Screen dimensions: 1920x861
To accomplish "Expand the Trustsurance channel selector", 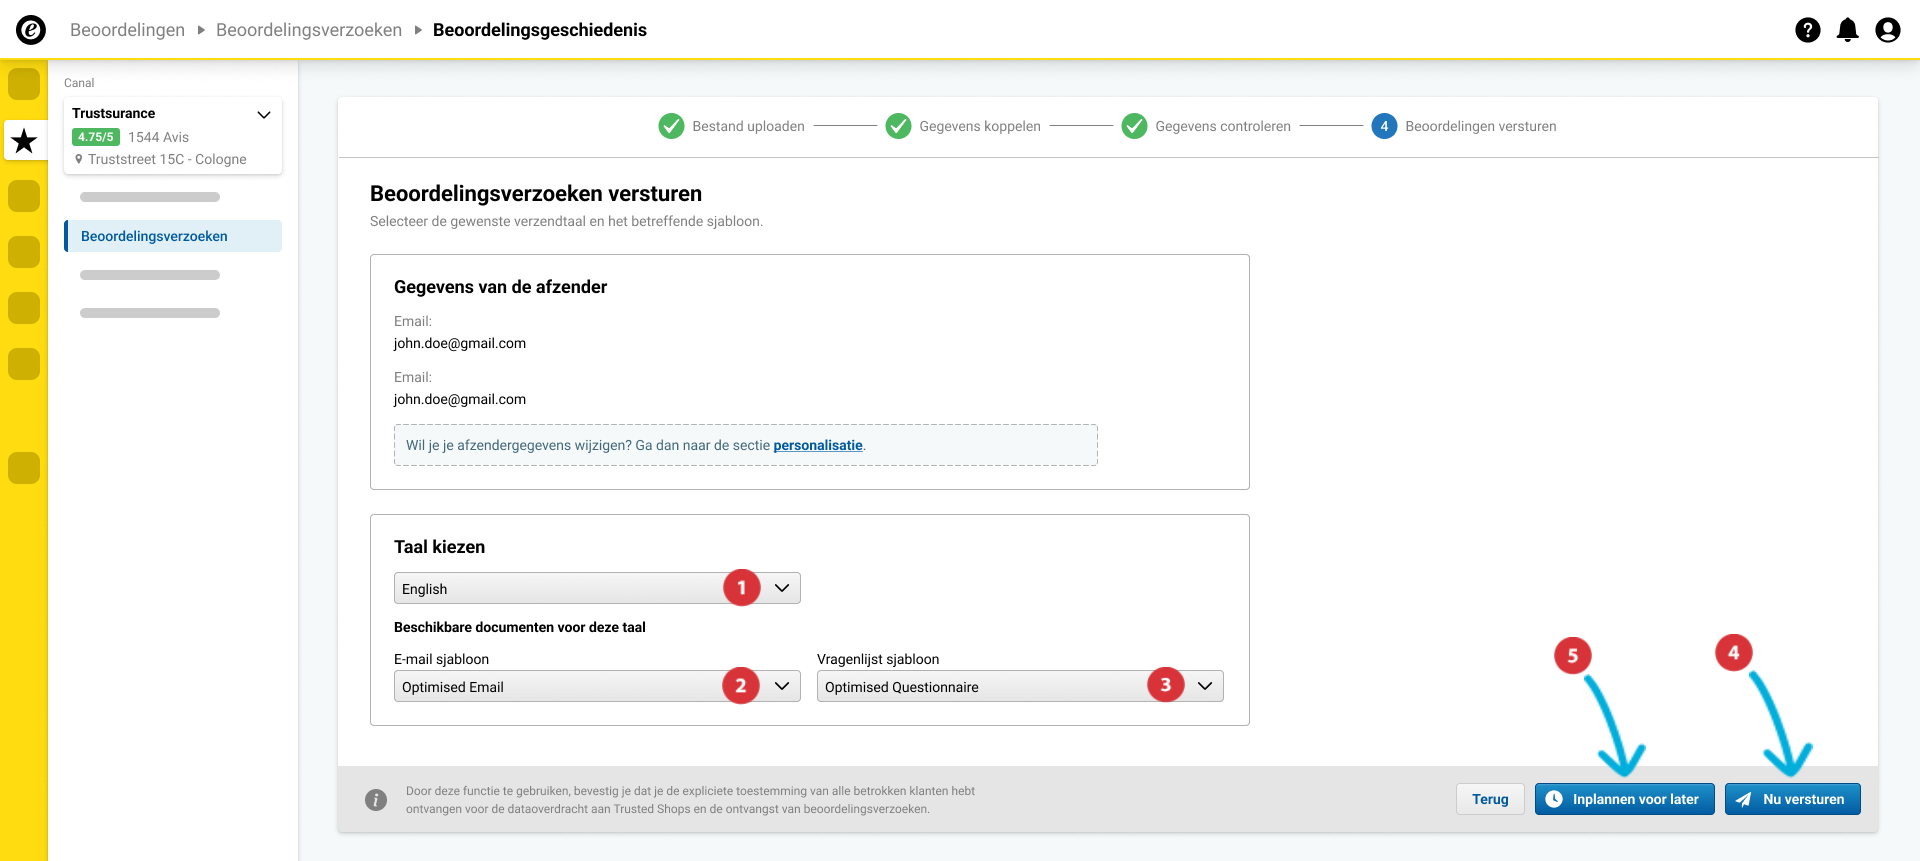I will pos(264,114).
